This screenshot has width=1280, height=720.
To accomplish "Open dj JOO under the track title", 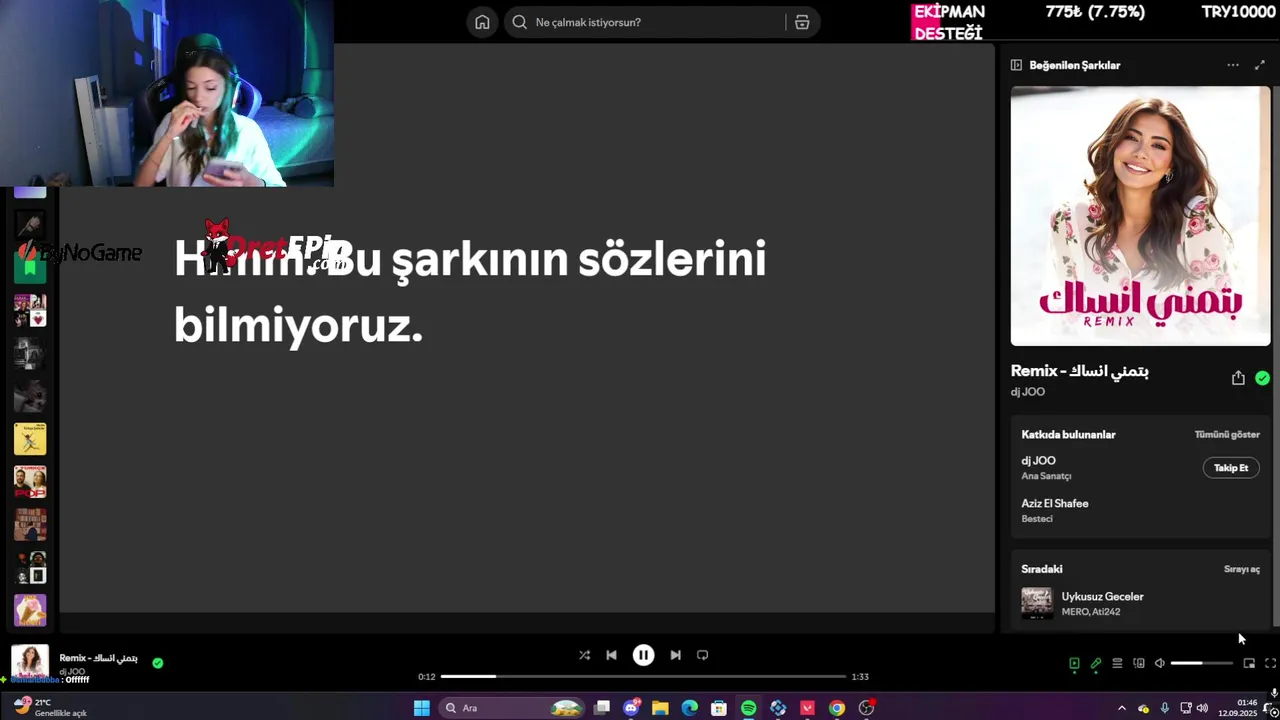I will coord(1028,392).
